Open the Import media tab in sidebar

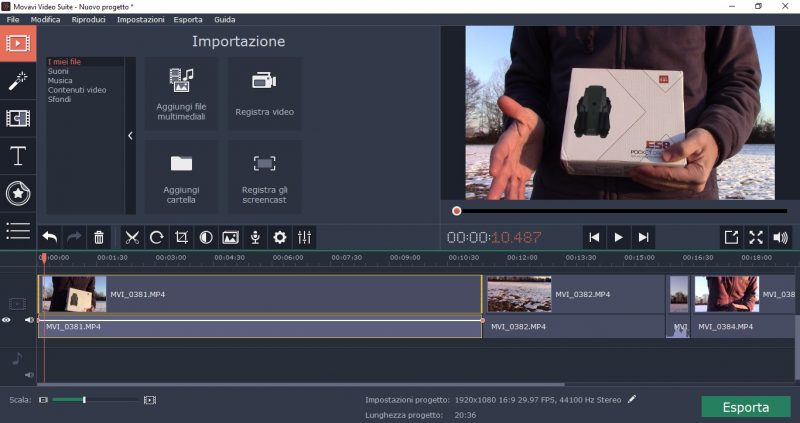pyautogui.click(x=18, y=43)
